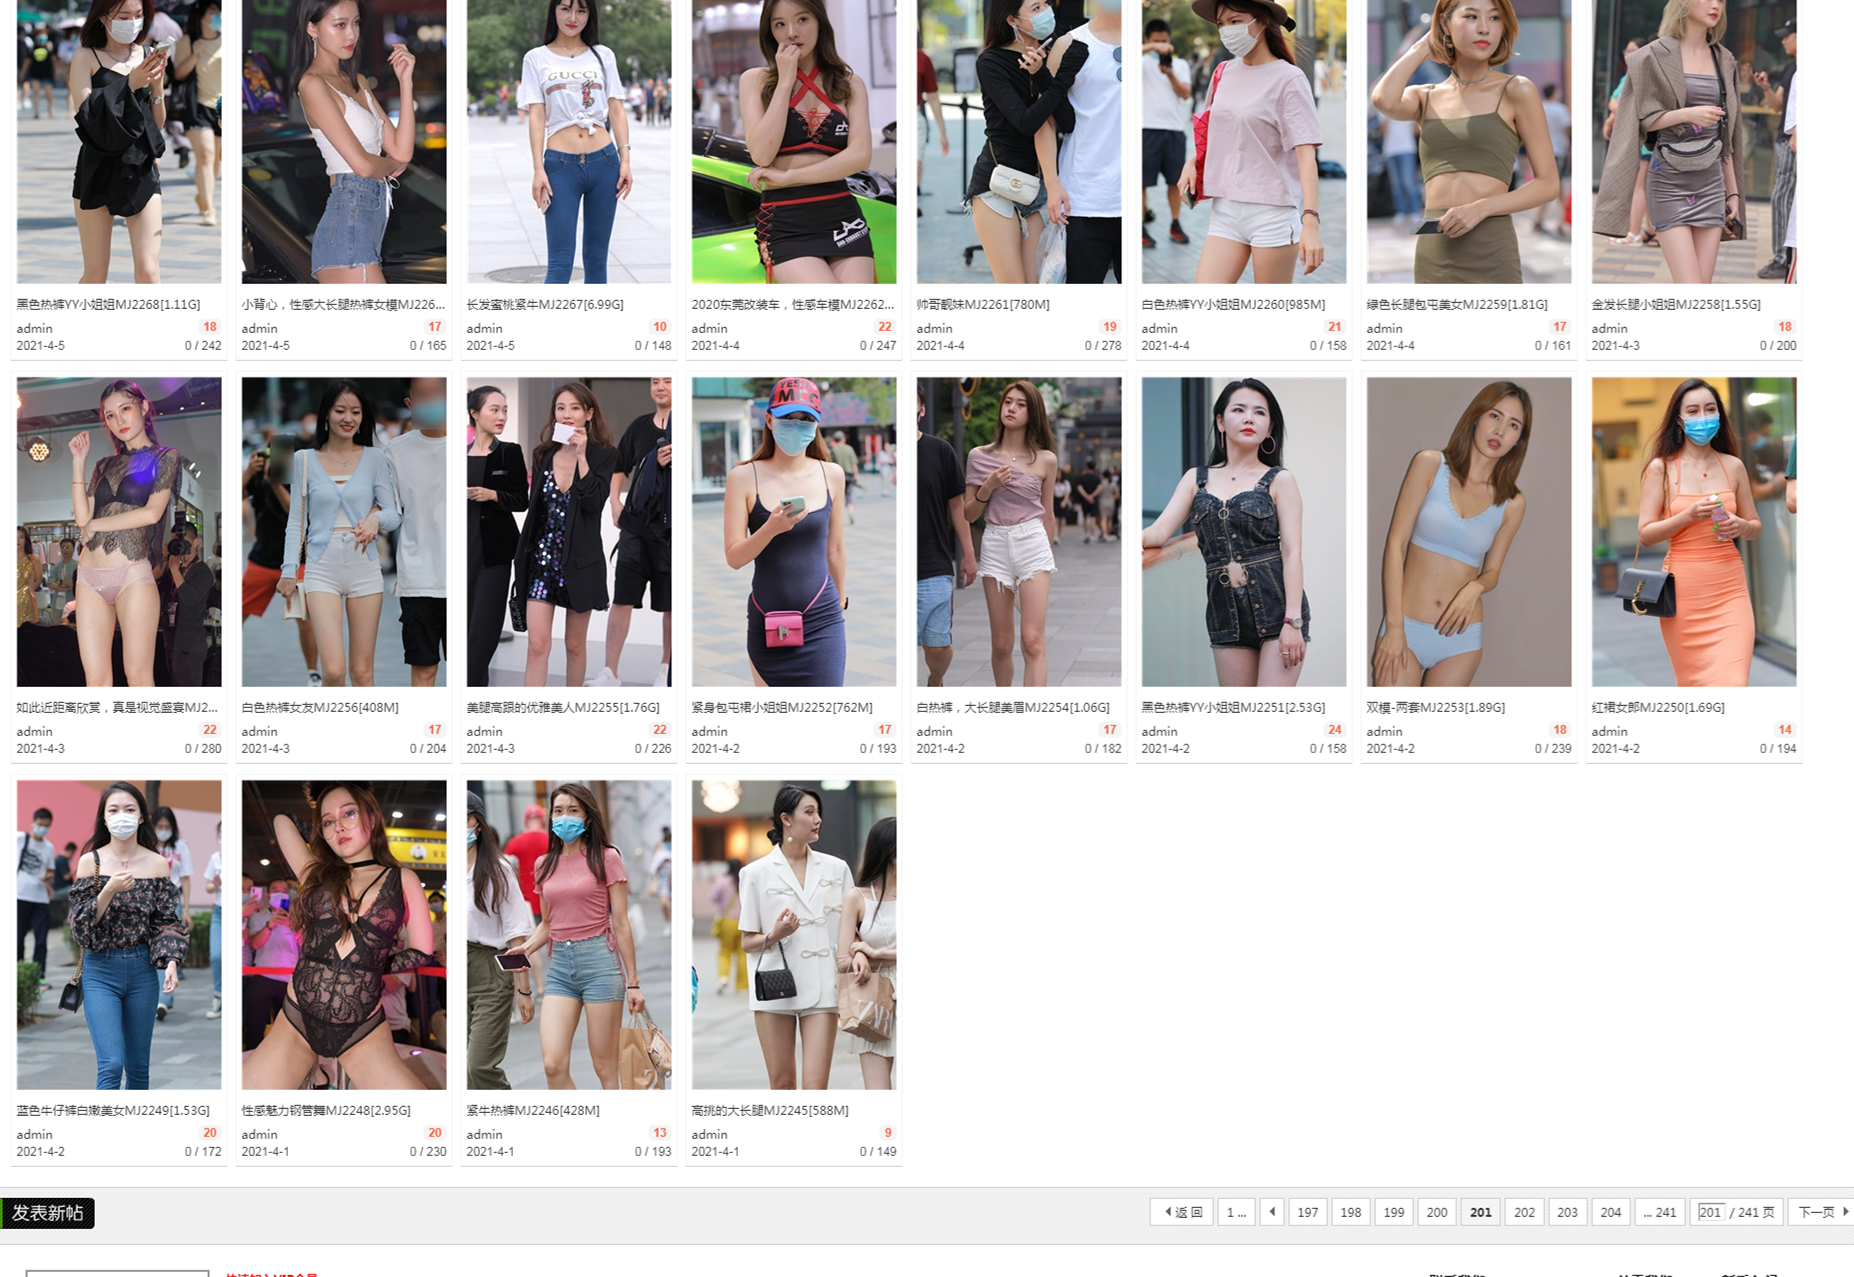Go to page 199

1393,1212
